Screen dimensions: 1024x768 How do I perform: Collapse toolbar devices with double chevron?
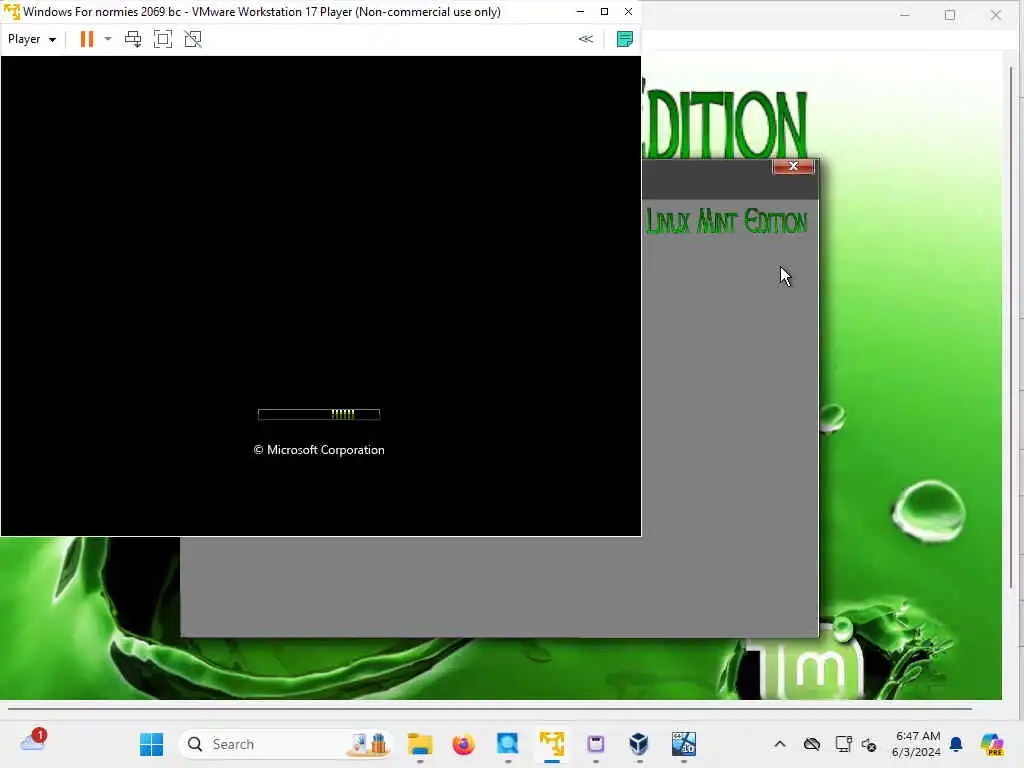coord(586,39)
